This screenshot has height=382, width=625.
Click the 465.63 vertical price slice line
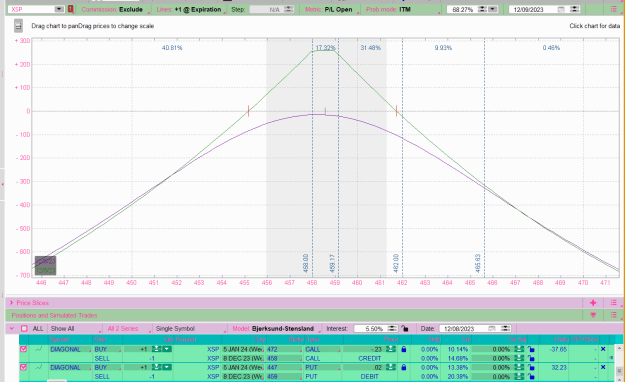tap(484, 159)
